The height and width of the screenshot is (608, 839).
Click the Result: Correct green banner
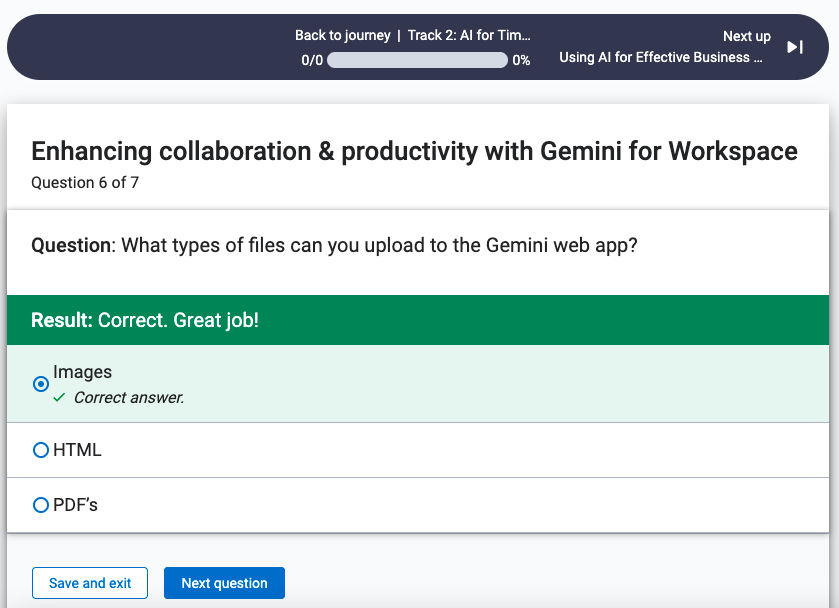coord(418,320)
